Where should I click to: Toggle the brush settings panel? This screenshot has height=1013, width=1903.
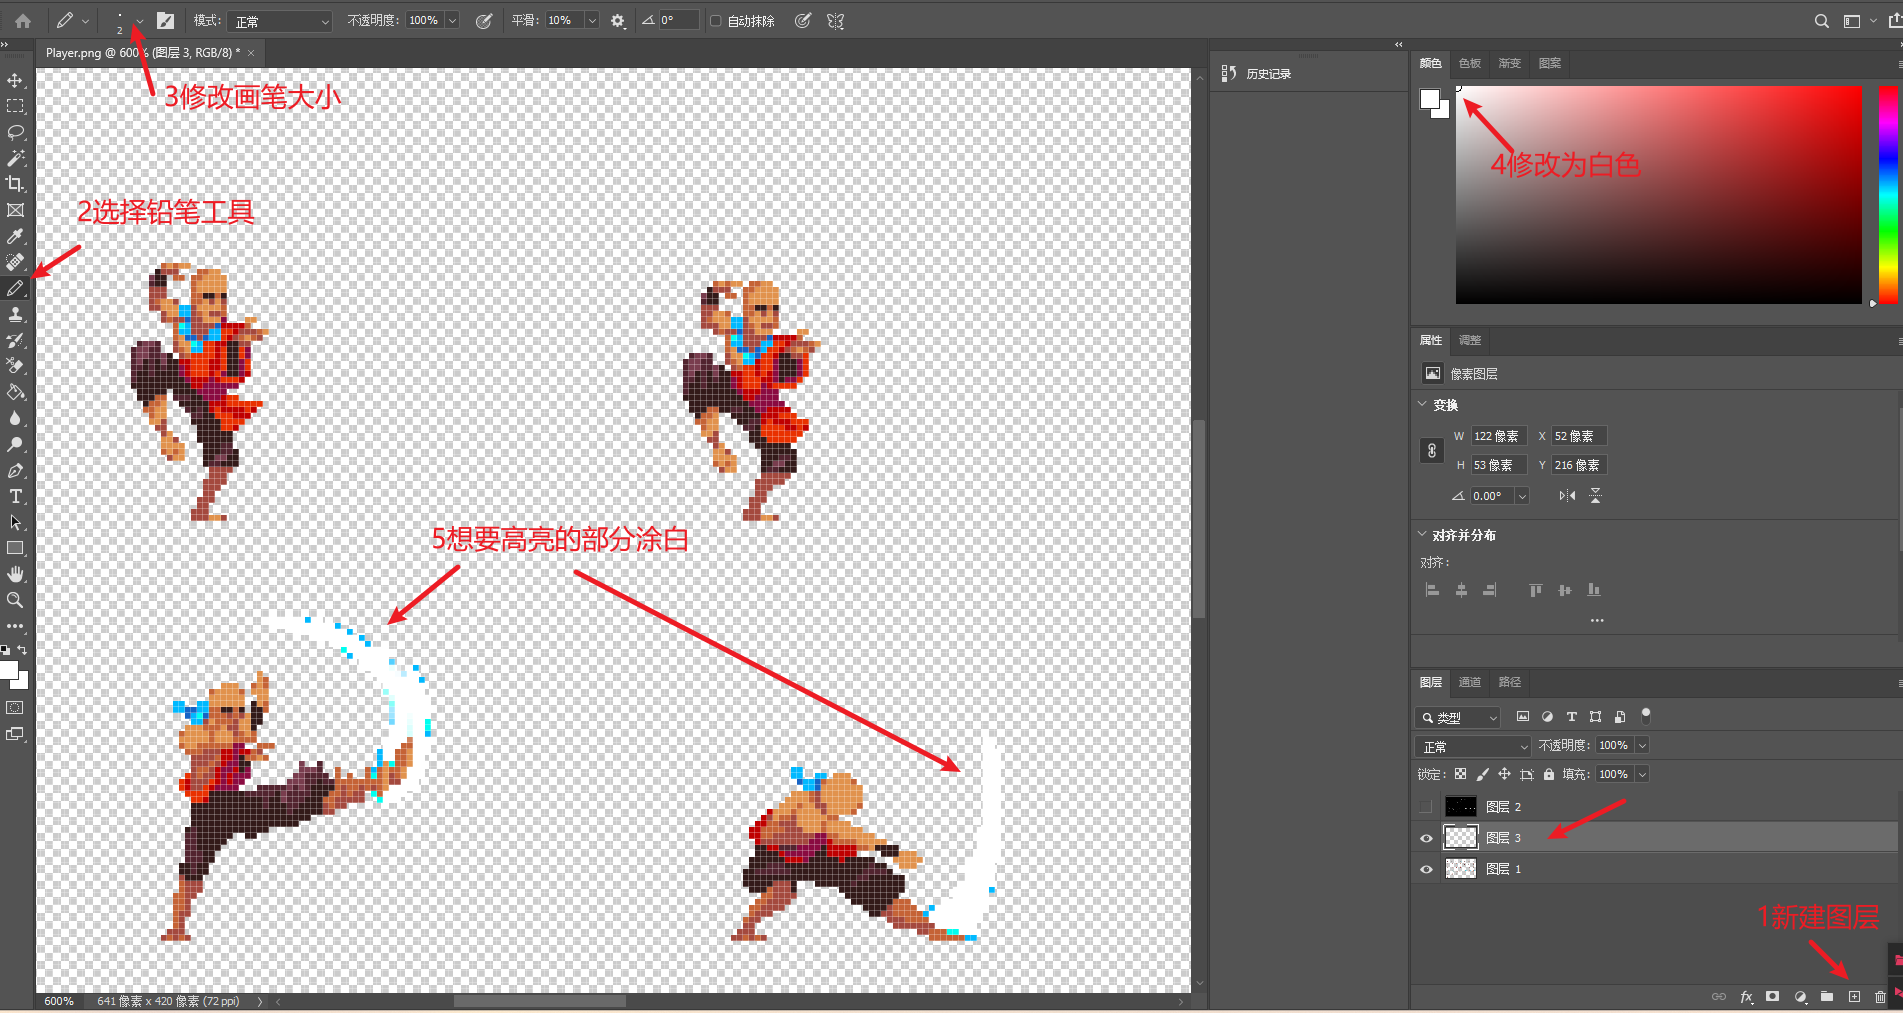tap(166, 21)
